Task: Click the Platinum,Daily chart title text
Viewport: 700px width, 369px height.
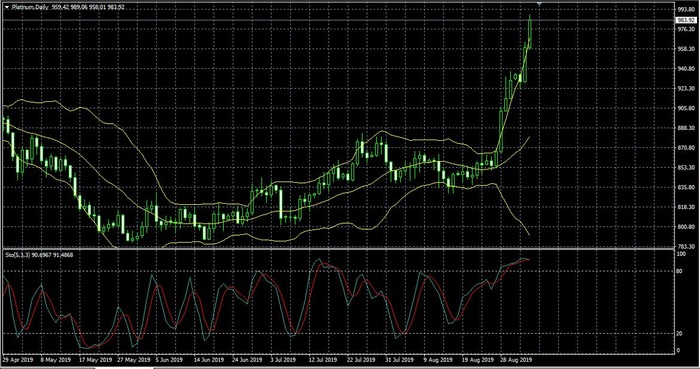Action: click(30, 8)
